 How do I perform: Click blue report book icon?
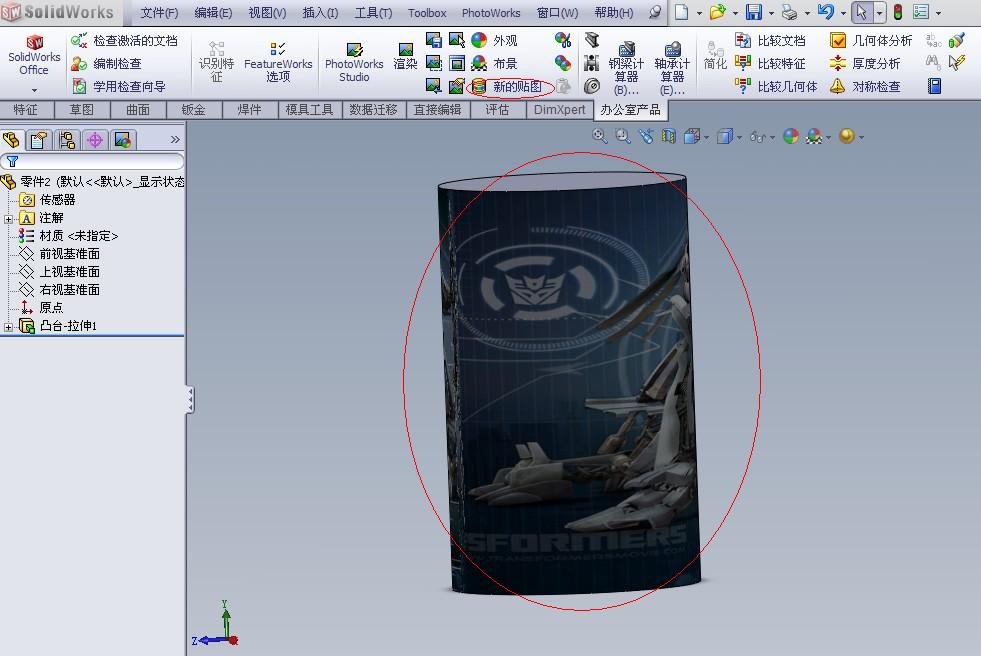click(934, 86)
